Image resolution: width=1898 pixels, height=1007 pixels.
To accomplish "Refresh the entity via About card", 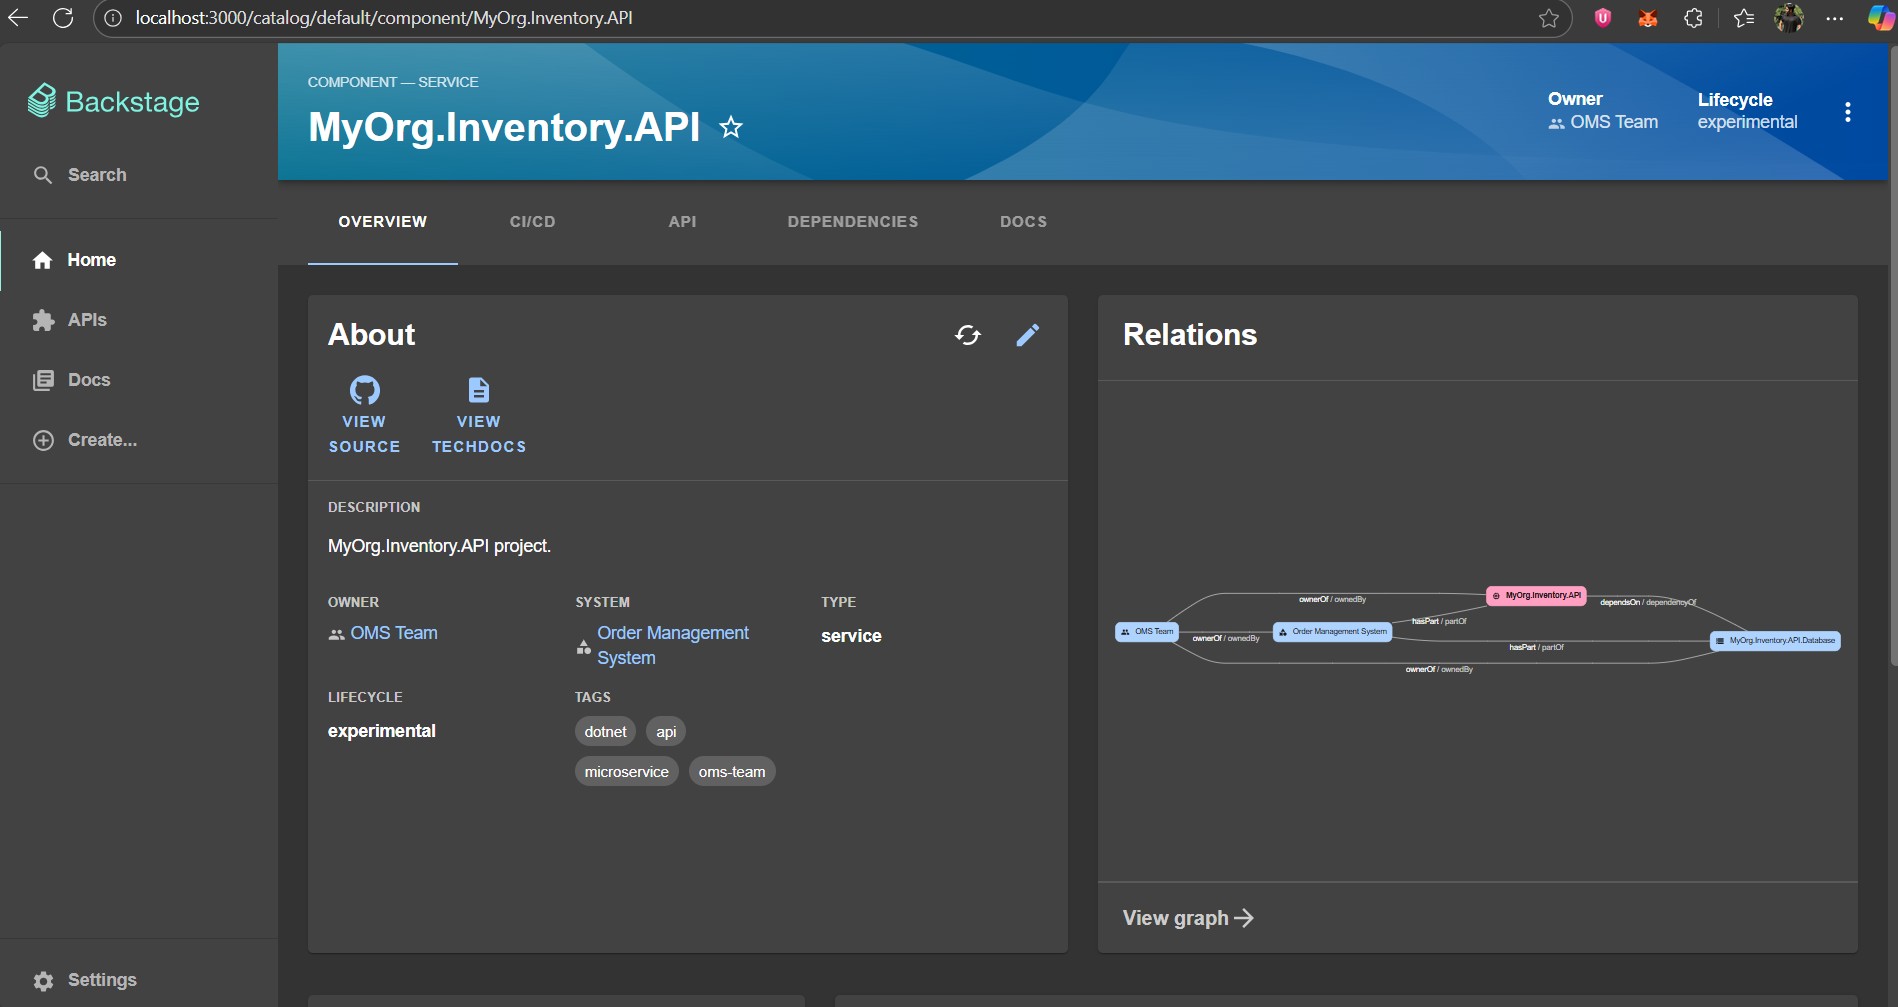I will click(968, 335).
